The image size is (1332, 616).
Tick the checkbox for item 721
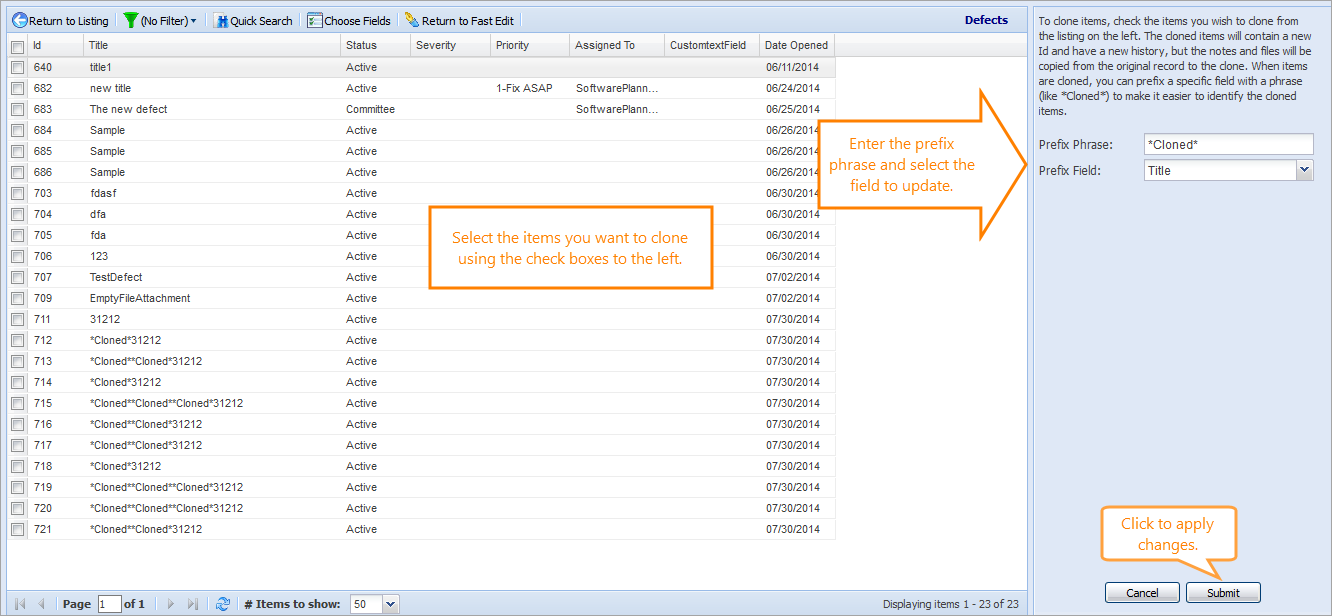tap(17, 529)
